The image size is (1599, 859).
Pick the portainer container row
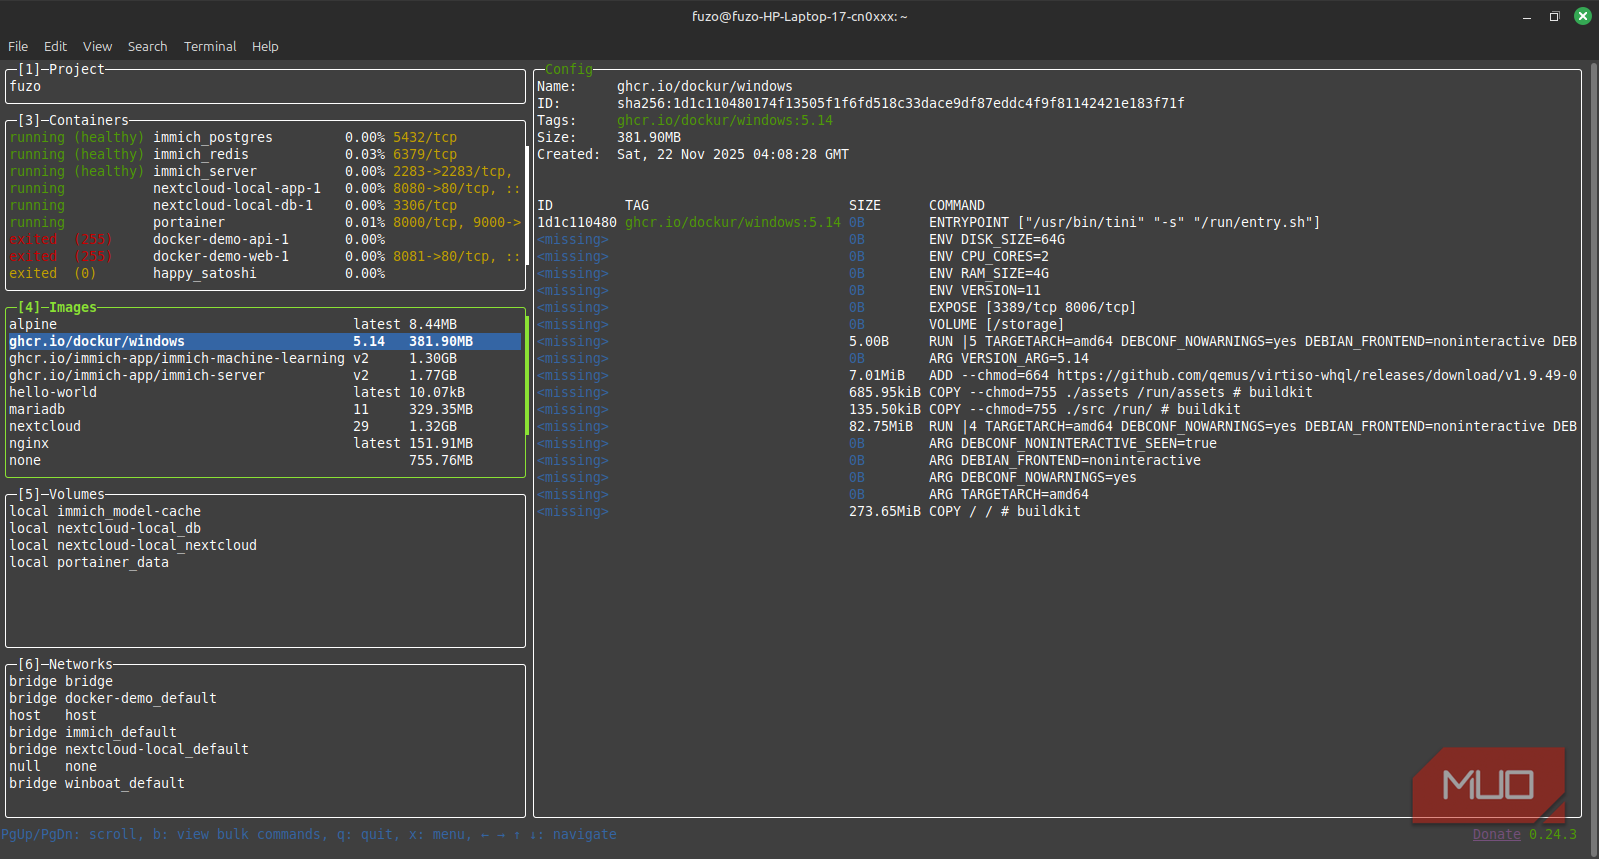[265, 222]
